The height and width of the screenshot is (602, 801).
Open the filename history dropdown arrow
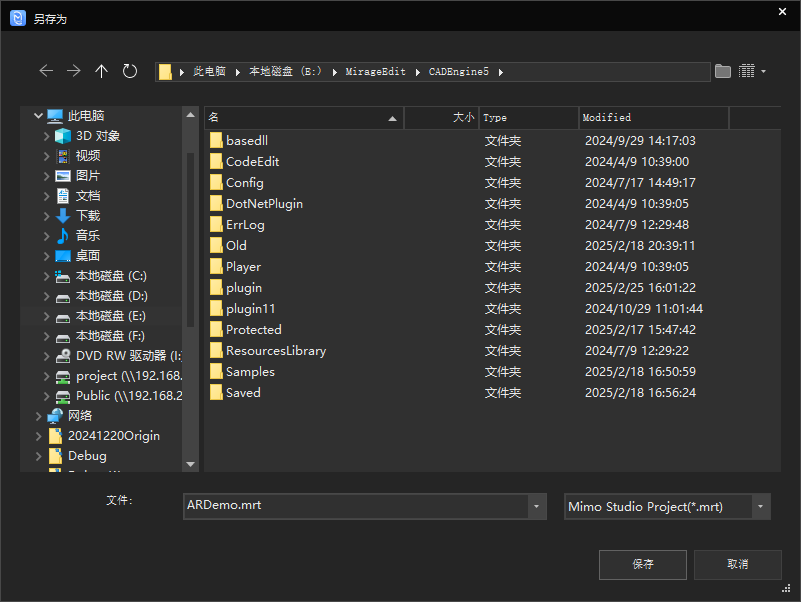(x=537, y=507)
